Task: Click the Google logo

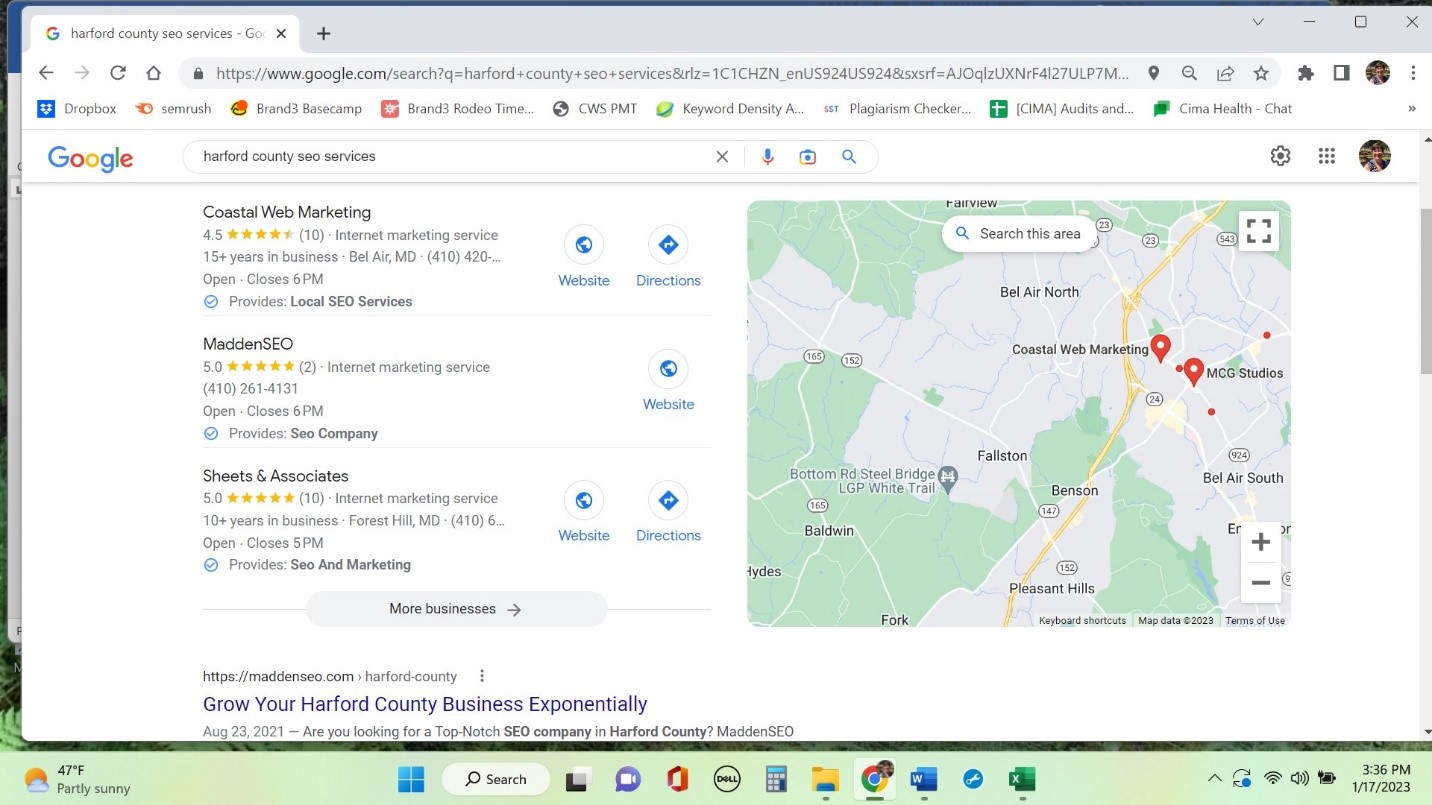Action: [90, 158]
